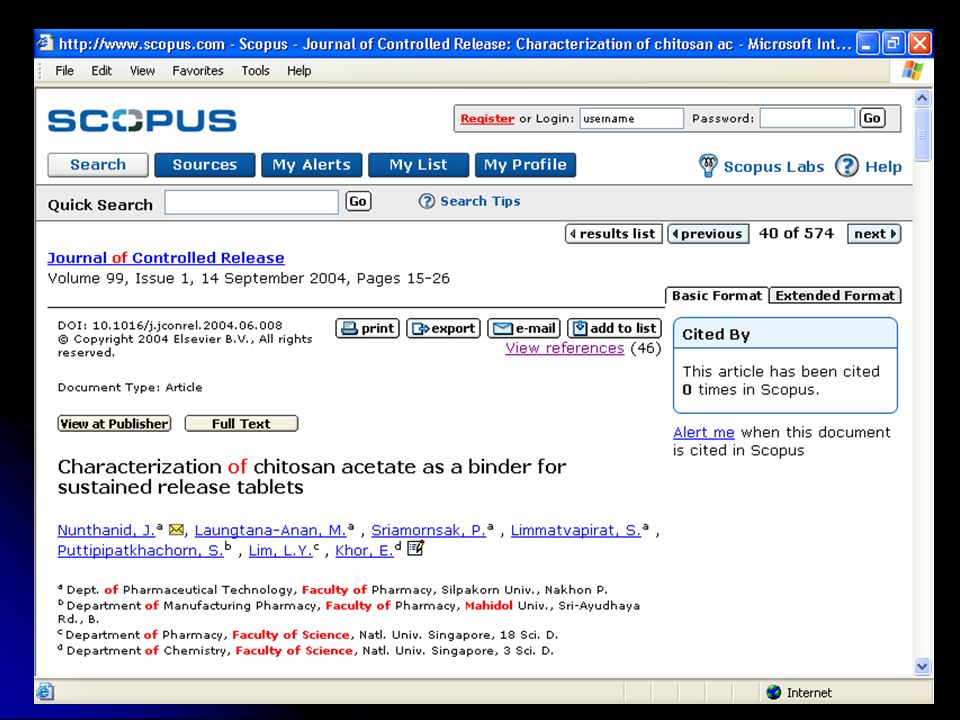Open the My List tab

coord(418,165)
